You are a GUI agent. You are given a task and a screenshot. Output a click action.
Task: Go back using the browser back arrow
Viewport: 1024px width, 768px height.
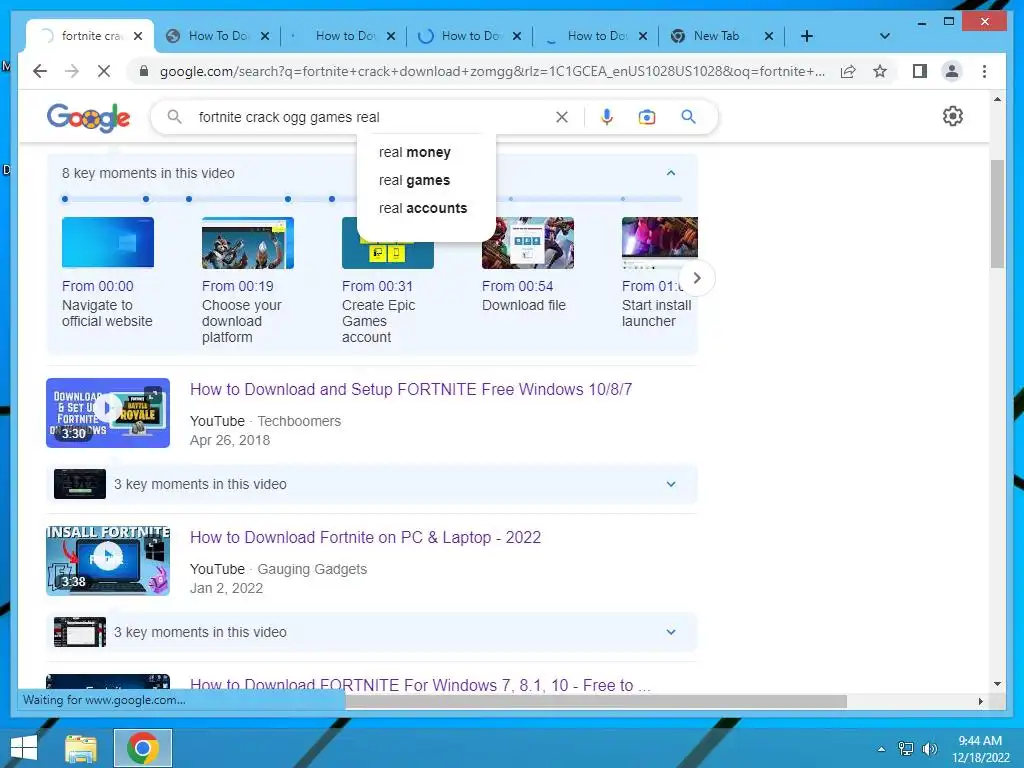point(40,71)
